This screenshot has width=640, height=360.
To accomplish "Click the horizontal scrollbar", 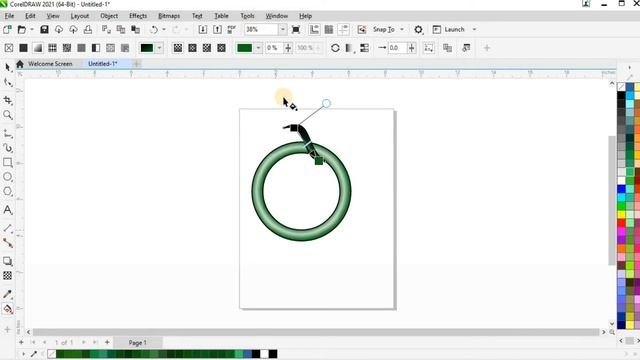I will coord(316,332).
